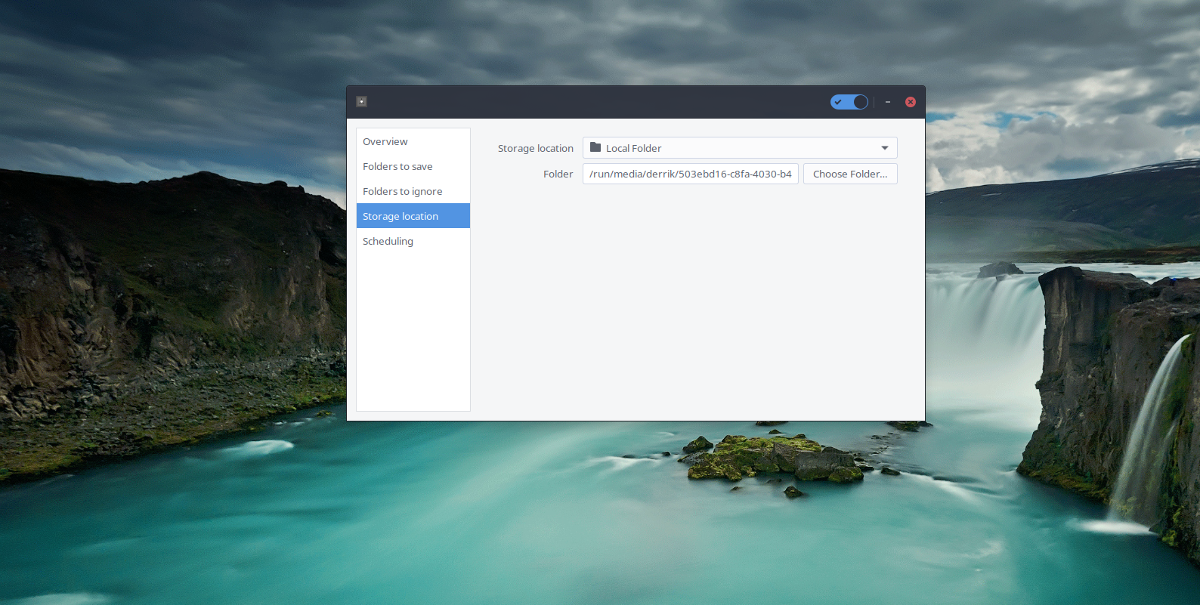Expand the Local Folder storage dropdown
The height and width of the screenshot is (605, 1200).
(x=740, y=148)
